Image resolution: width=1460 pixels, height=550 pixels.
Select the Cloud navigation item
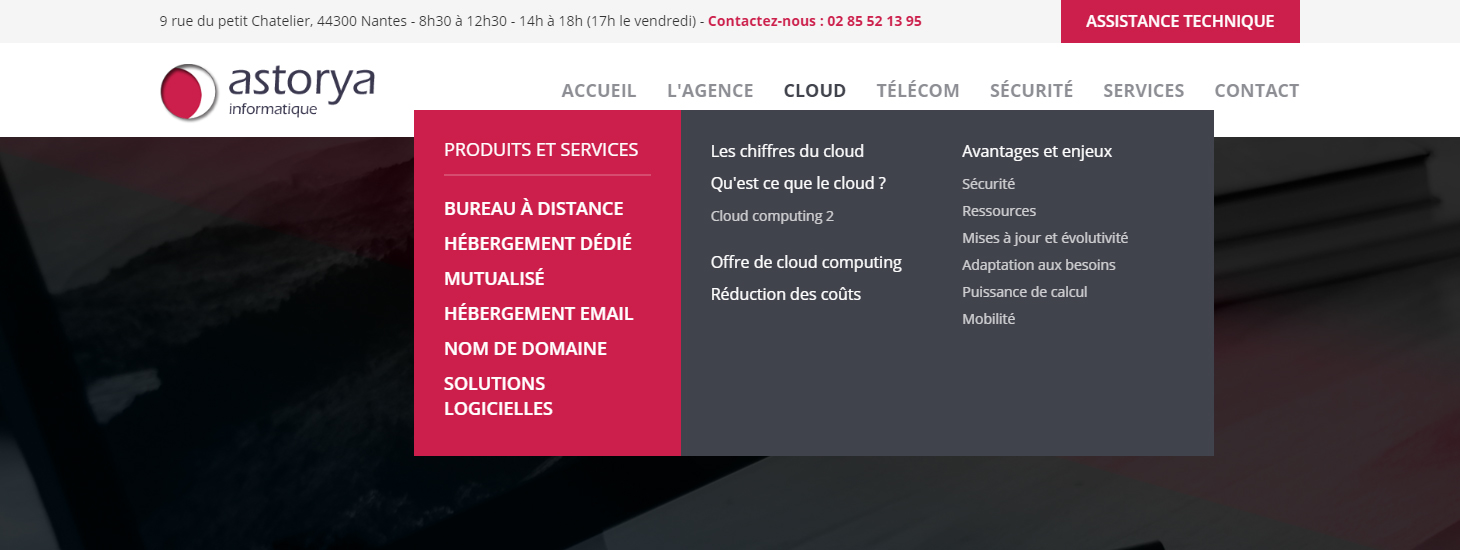coord(815,91)
